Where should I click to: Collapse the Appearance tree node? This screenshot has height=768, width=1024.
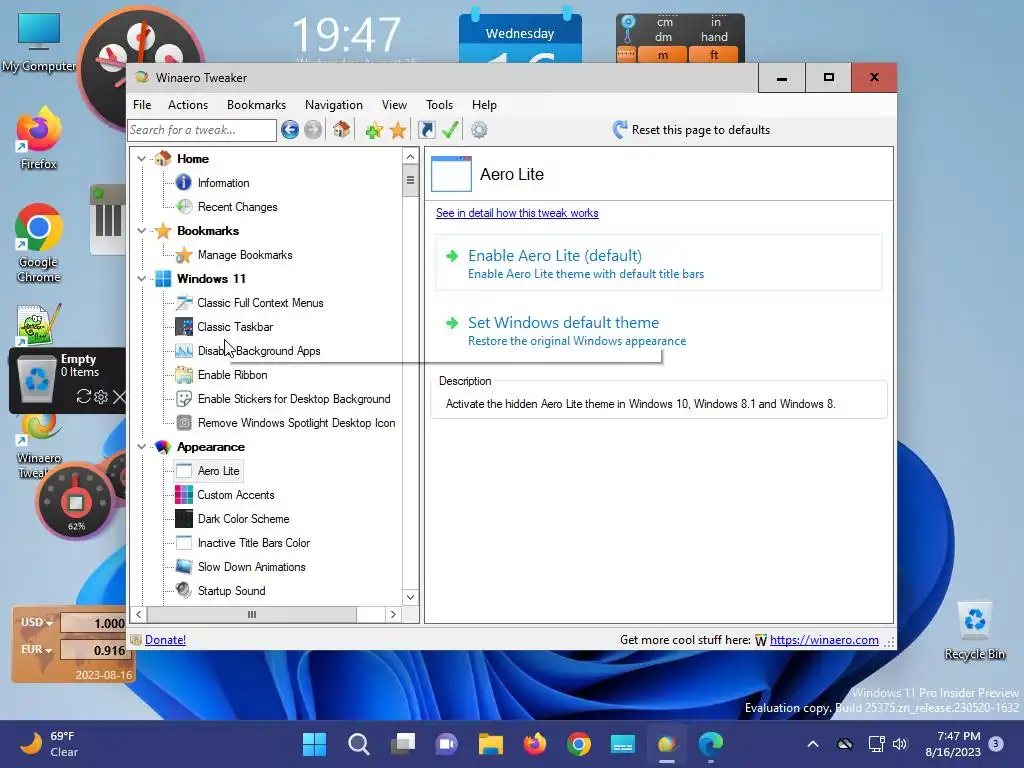[141, 447]
